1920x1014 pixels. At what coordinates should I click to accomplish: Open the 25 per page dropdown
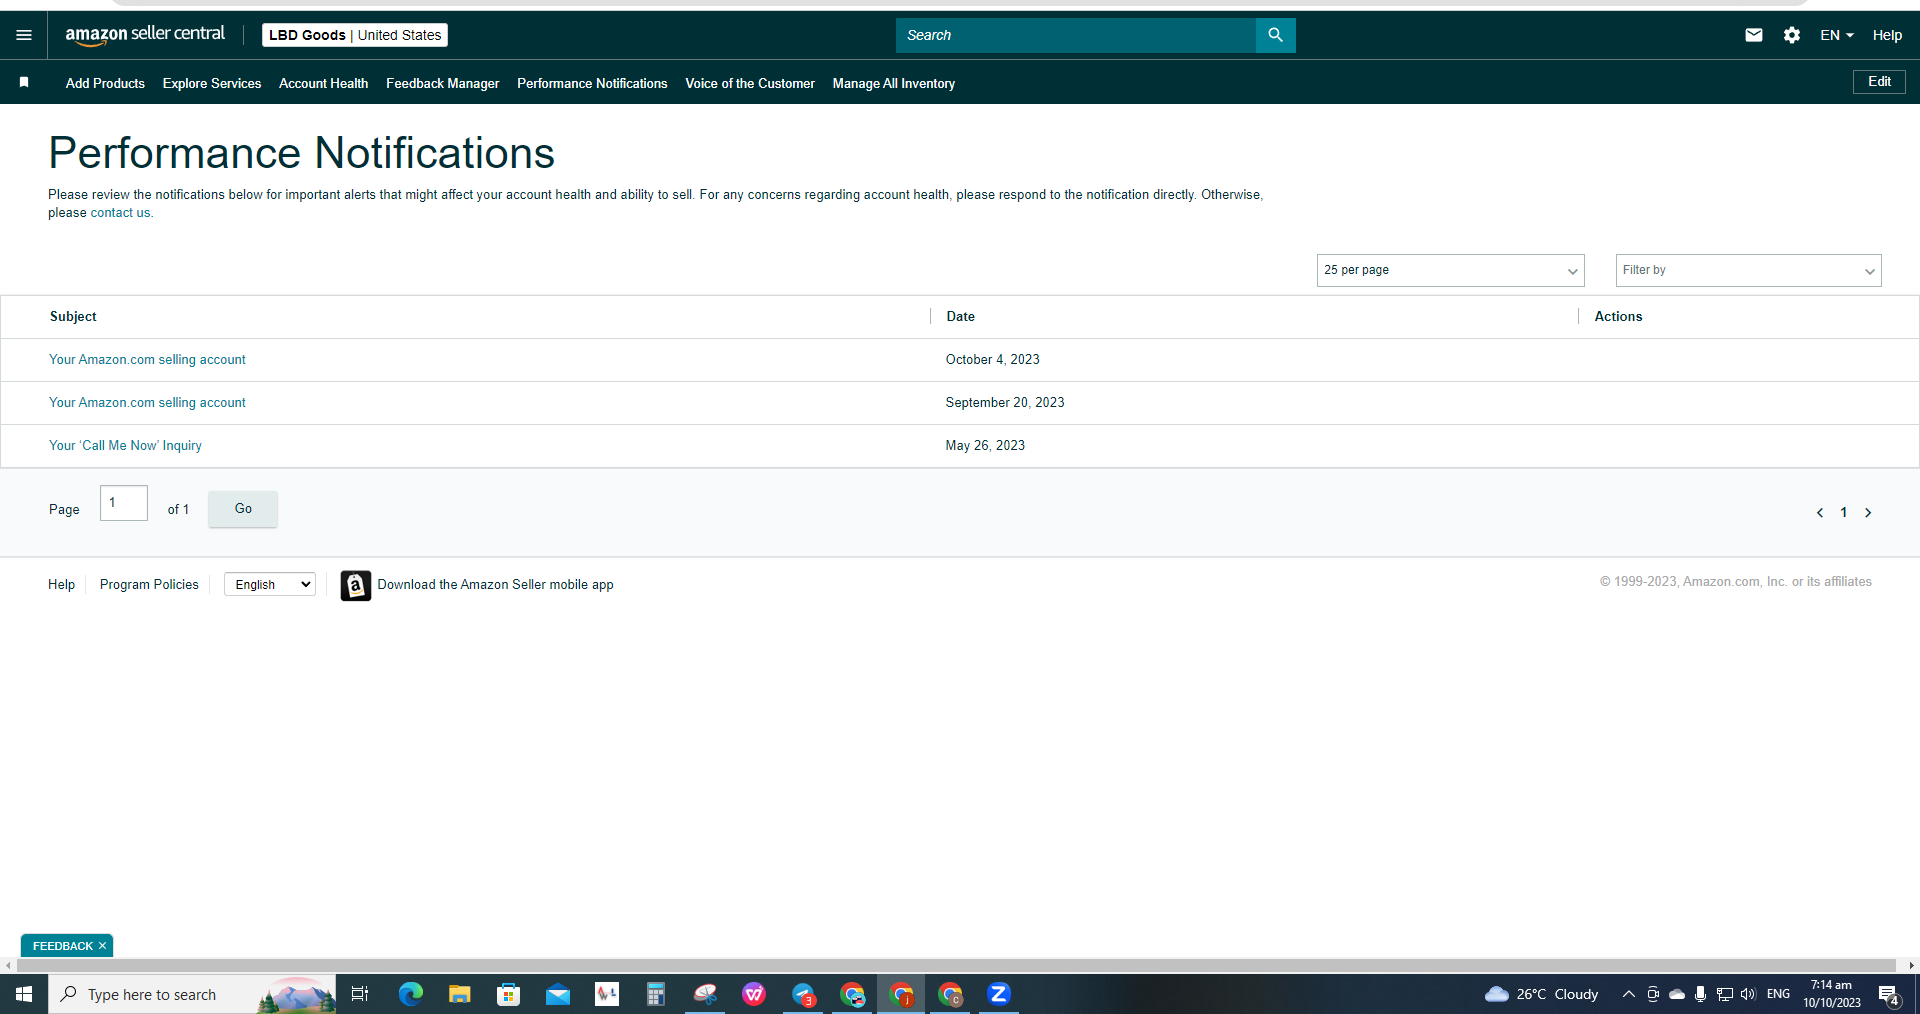(x=1450, y=270)
